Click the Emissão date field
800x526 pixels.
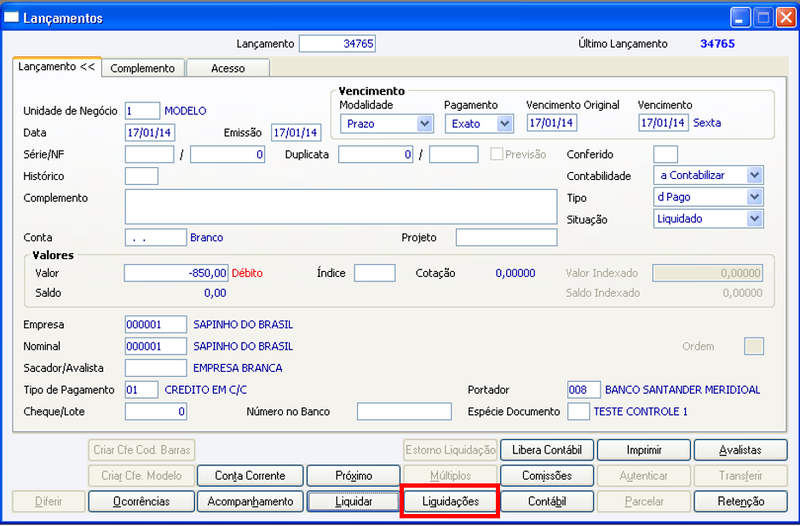click(x=296, y=133)
